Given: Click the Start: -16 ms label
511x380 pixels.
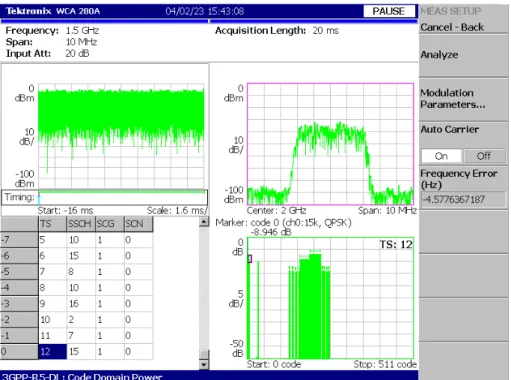Looking at the screenshot, I should 65,211.
